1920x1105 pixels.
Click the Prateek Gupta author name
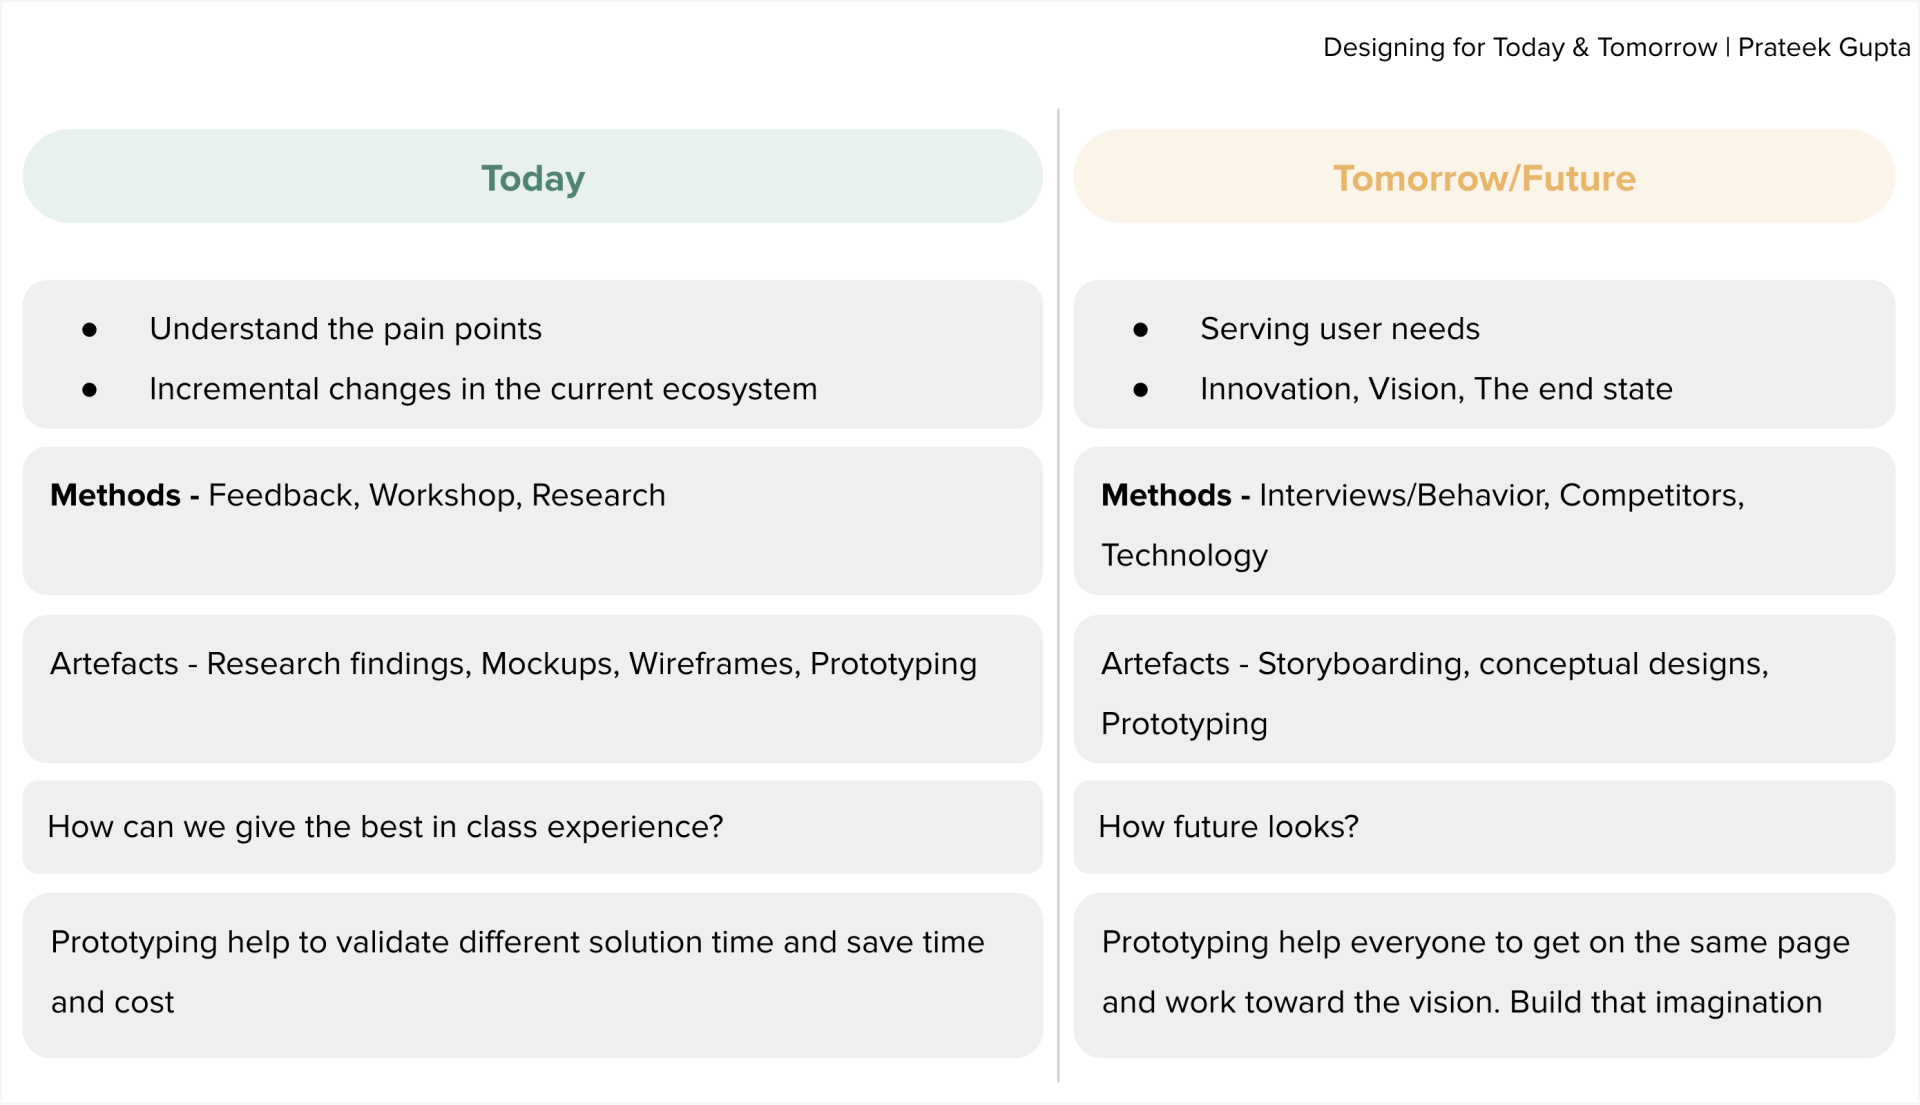[1823, 47]
